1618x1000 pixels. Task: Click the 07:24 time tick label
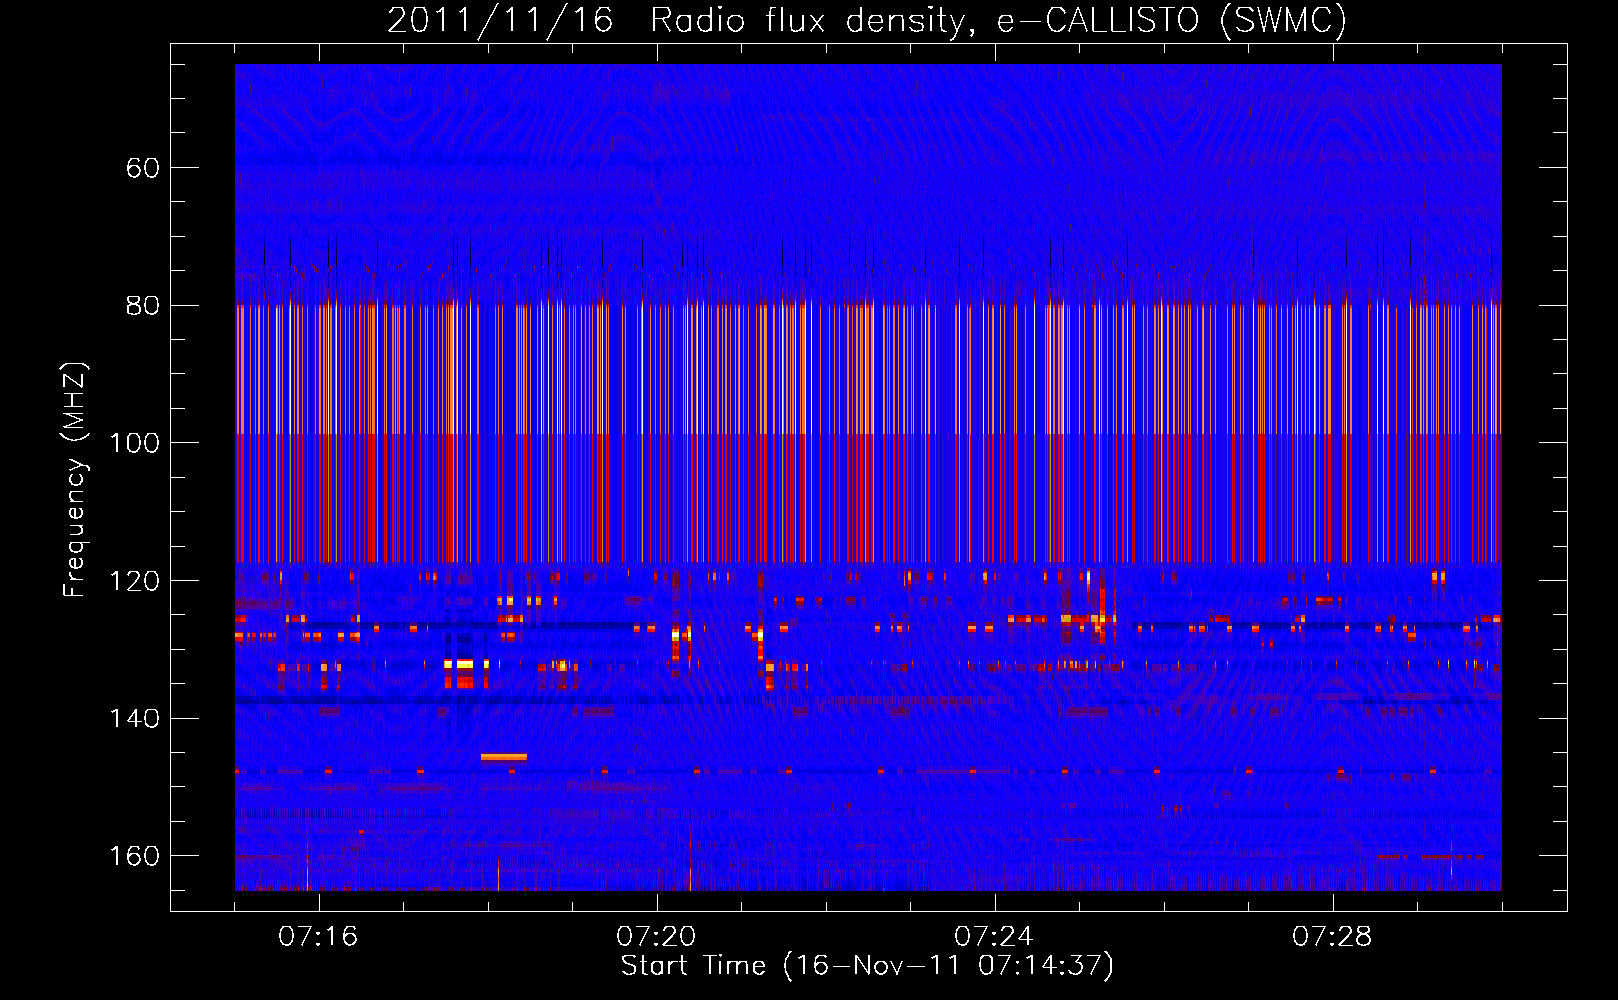(994, 937)
